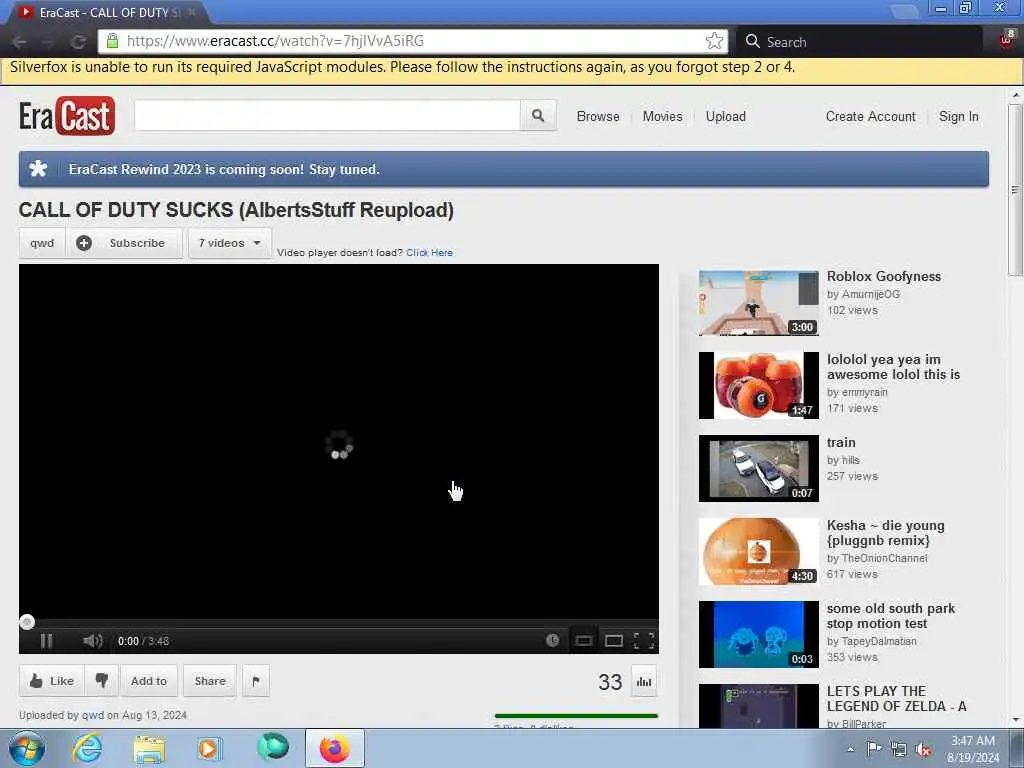The height and width of the screenshot is (768, 1024).
Task: Click the browser Search field
Action: 859,42
